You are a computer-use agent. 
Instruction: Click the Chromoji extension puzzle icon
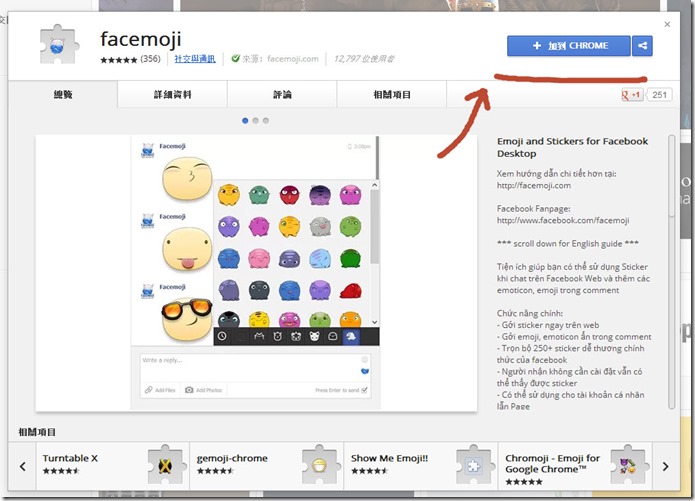[x=629, y=465]
